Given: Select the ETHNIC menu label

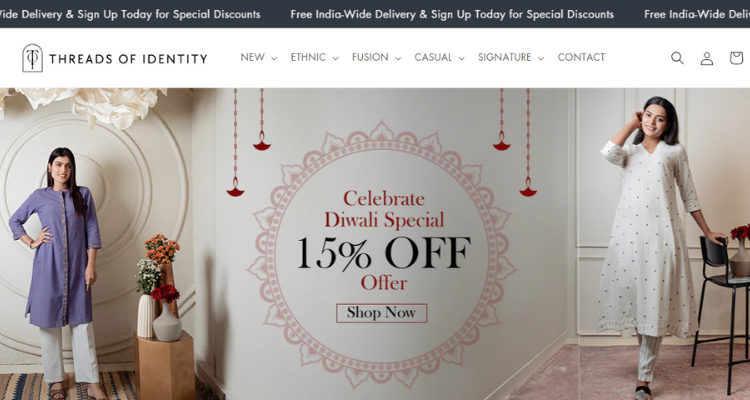Looking at the screenshot, I should click(308, 57).
